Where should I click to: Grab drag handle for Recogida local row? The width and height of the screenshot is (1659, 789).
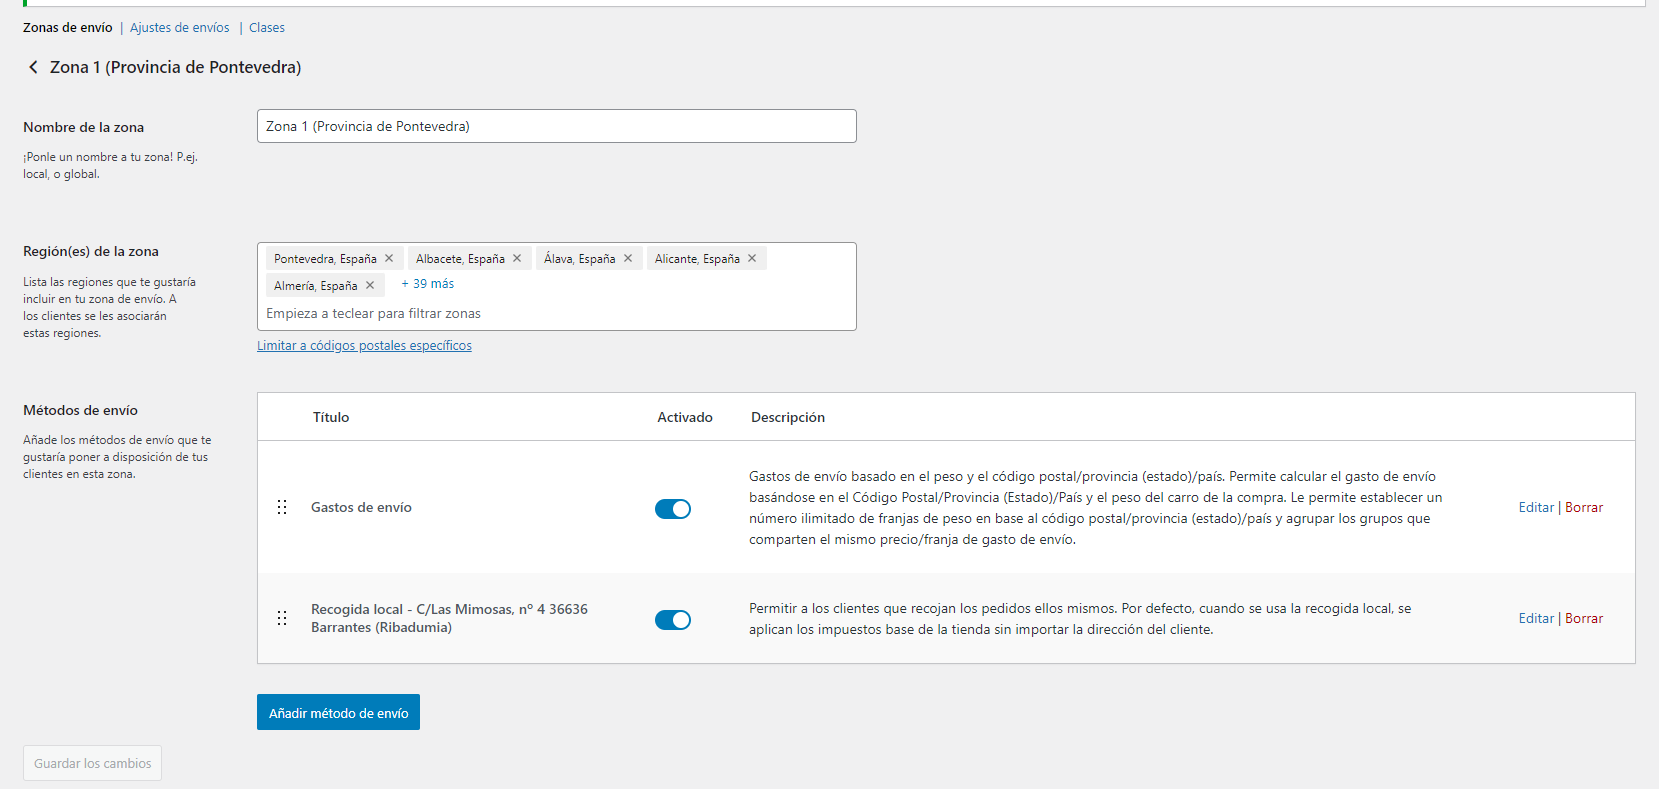click(282, 618)
